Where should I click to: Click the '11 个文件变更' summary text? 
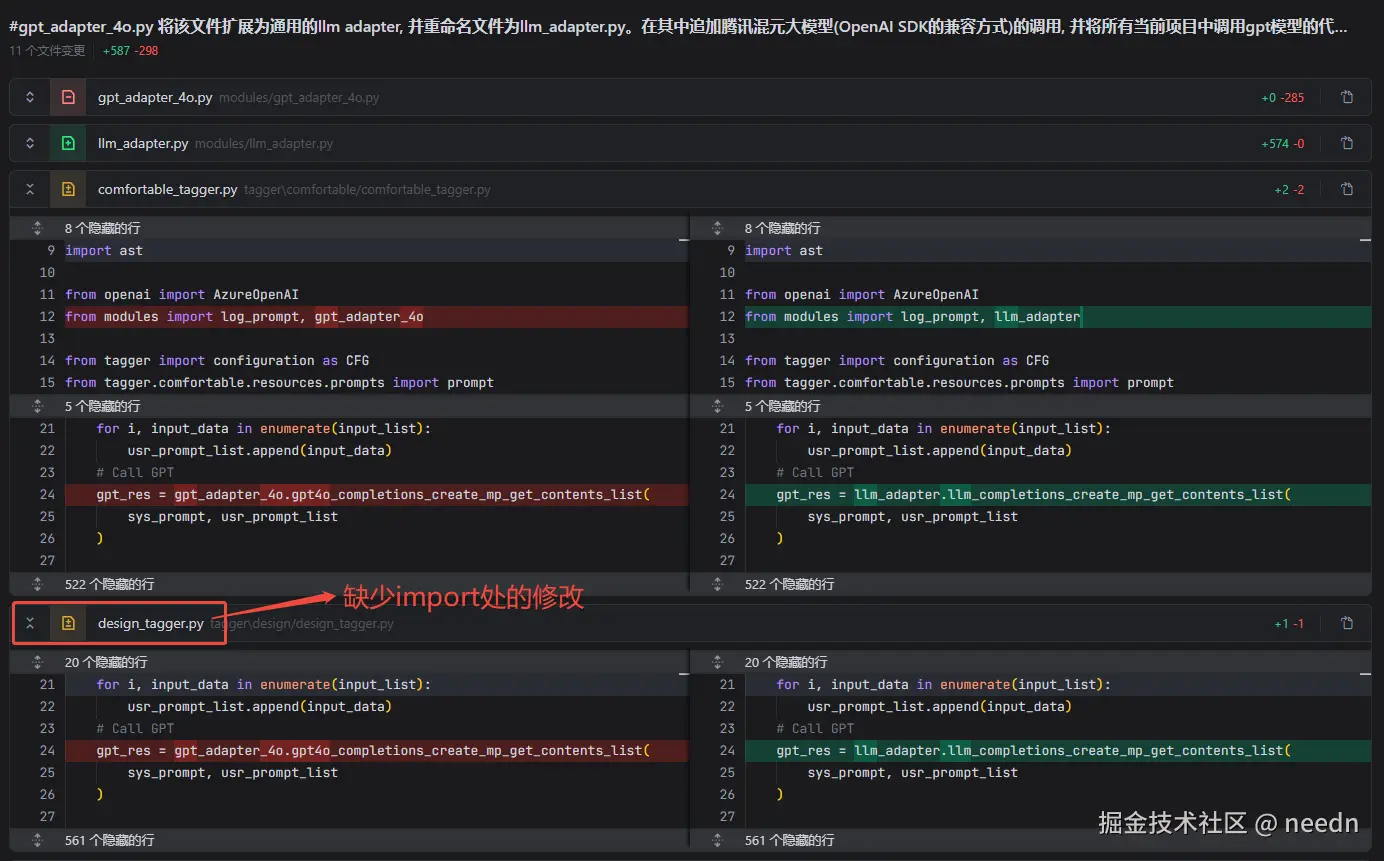coord(47,50)
